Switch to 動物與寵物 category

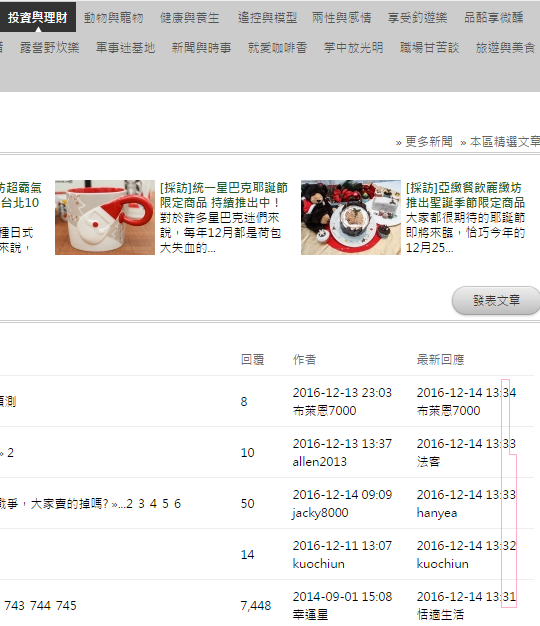coord(113,18)
